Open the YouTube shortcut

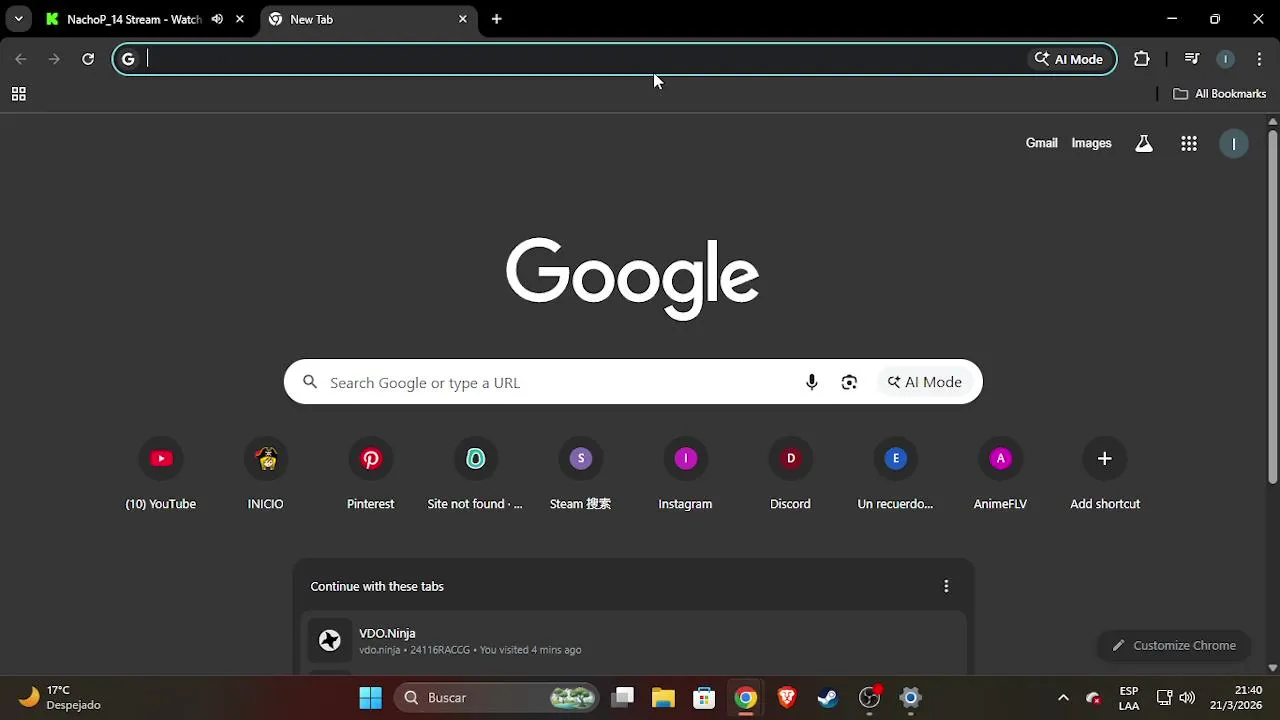click(161, 473)
